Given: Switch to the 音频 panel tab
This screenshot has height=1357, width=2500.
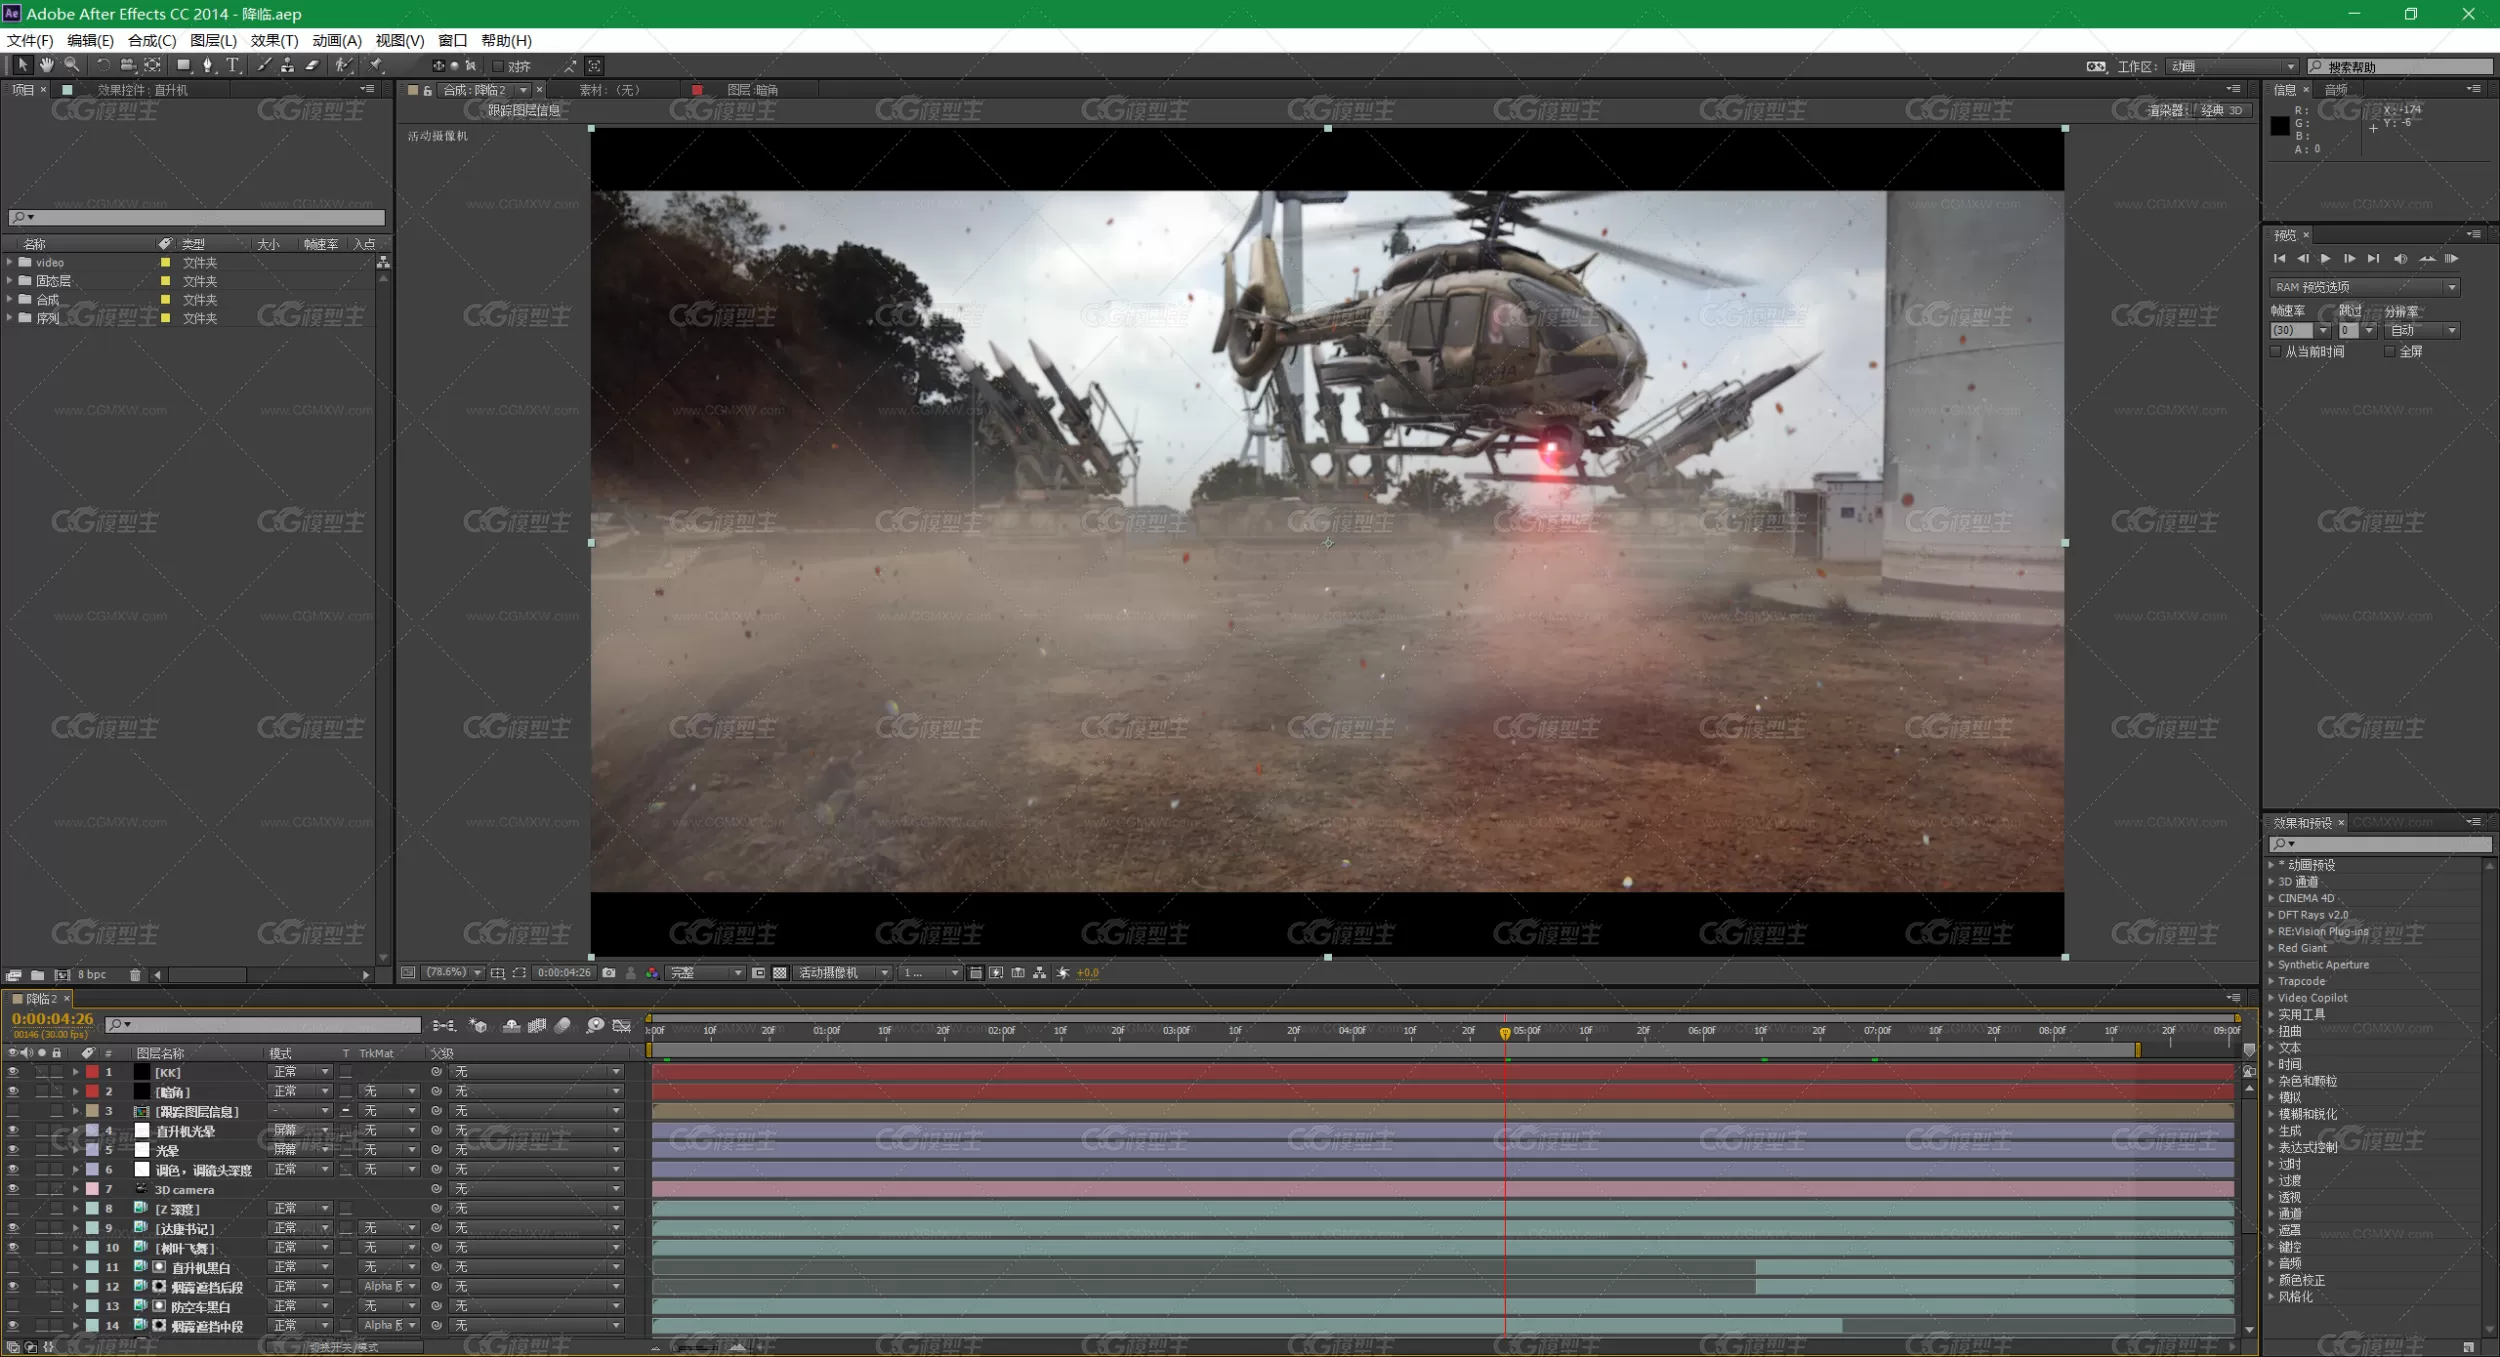Looking at the screenshot, I should [2335, 90].
